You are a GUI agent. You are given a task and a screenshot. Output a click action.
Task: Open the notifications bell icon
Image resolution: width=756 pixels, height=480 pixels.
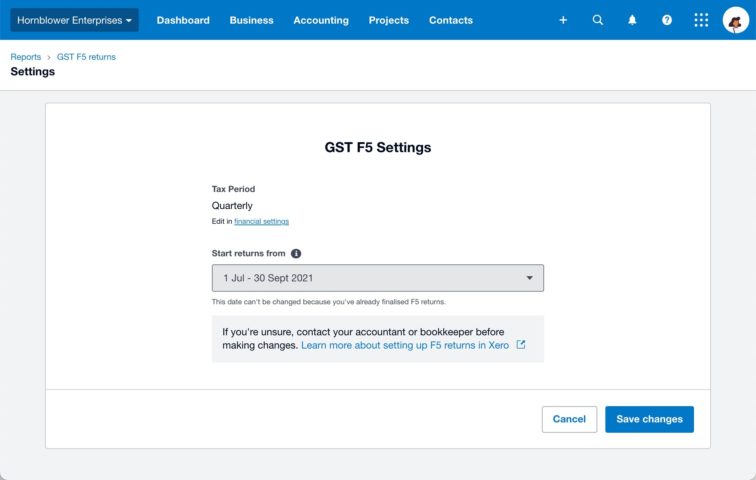(x=632, y=20)
